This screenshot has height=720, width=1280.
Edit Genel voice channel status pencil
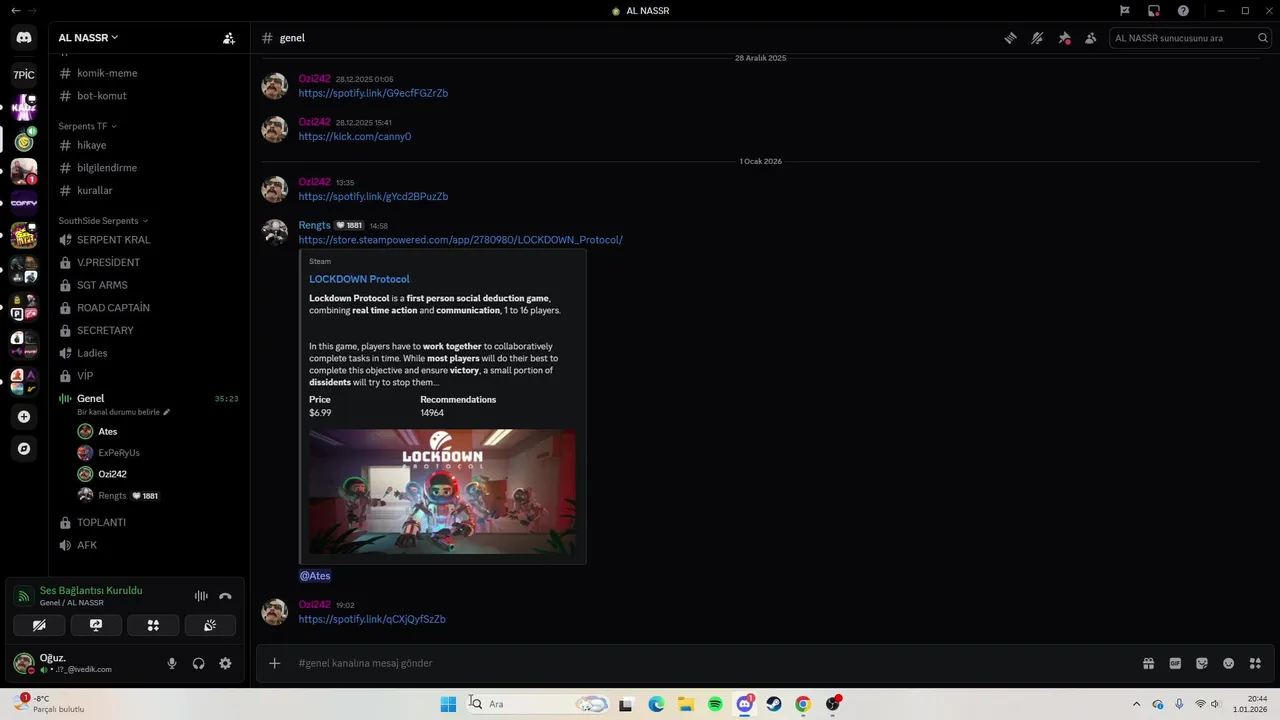pyautogui.click(x=167, y=412)
